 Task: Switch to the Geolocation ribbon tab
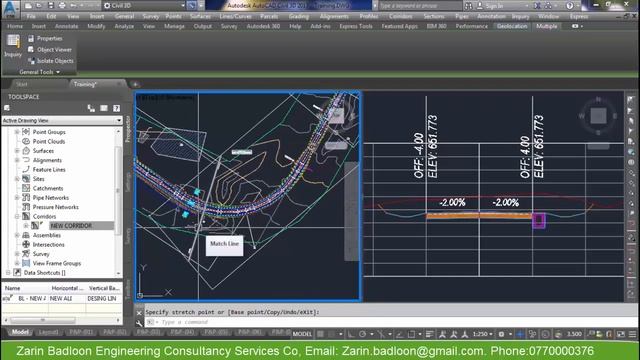(512, 26)
